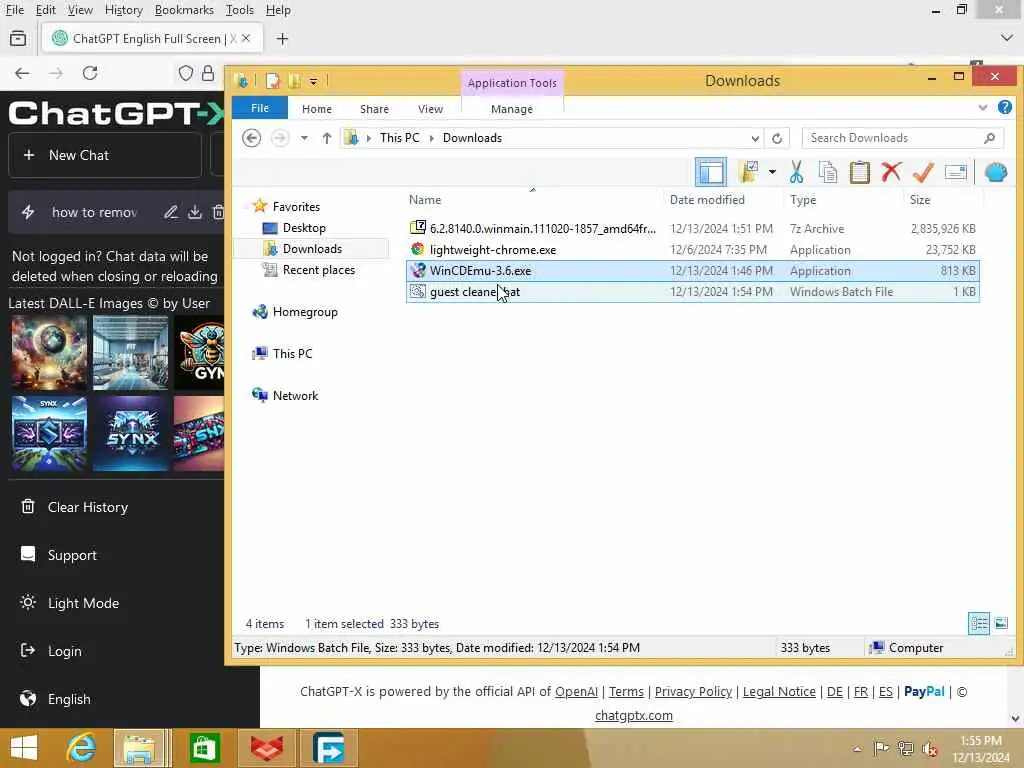1024x768 pixels.
Task: Sort files by Name column
Action: pos(425,200)
